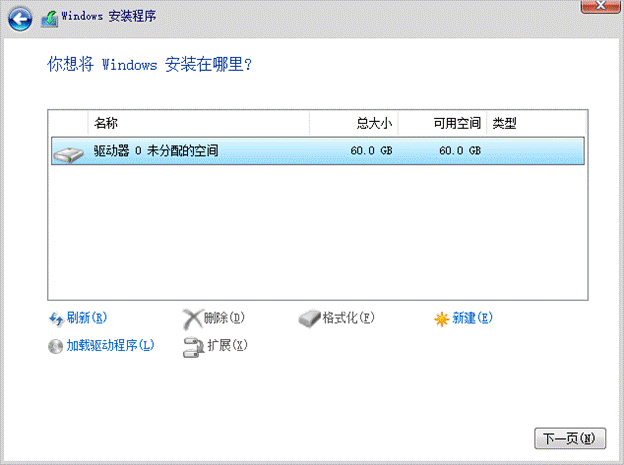
Task: Click the 60.0 GB total size cell
Action: click(x=371, y=150)
